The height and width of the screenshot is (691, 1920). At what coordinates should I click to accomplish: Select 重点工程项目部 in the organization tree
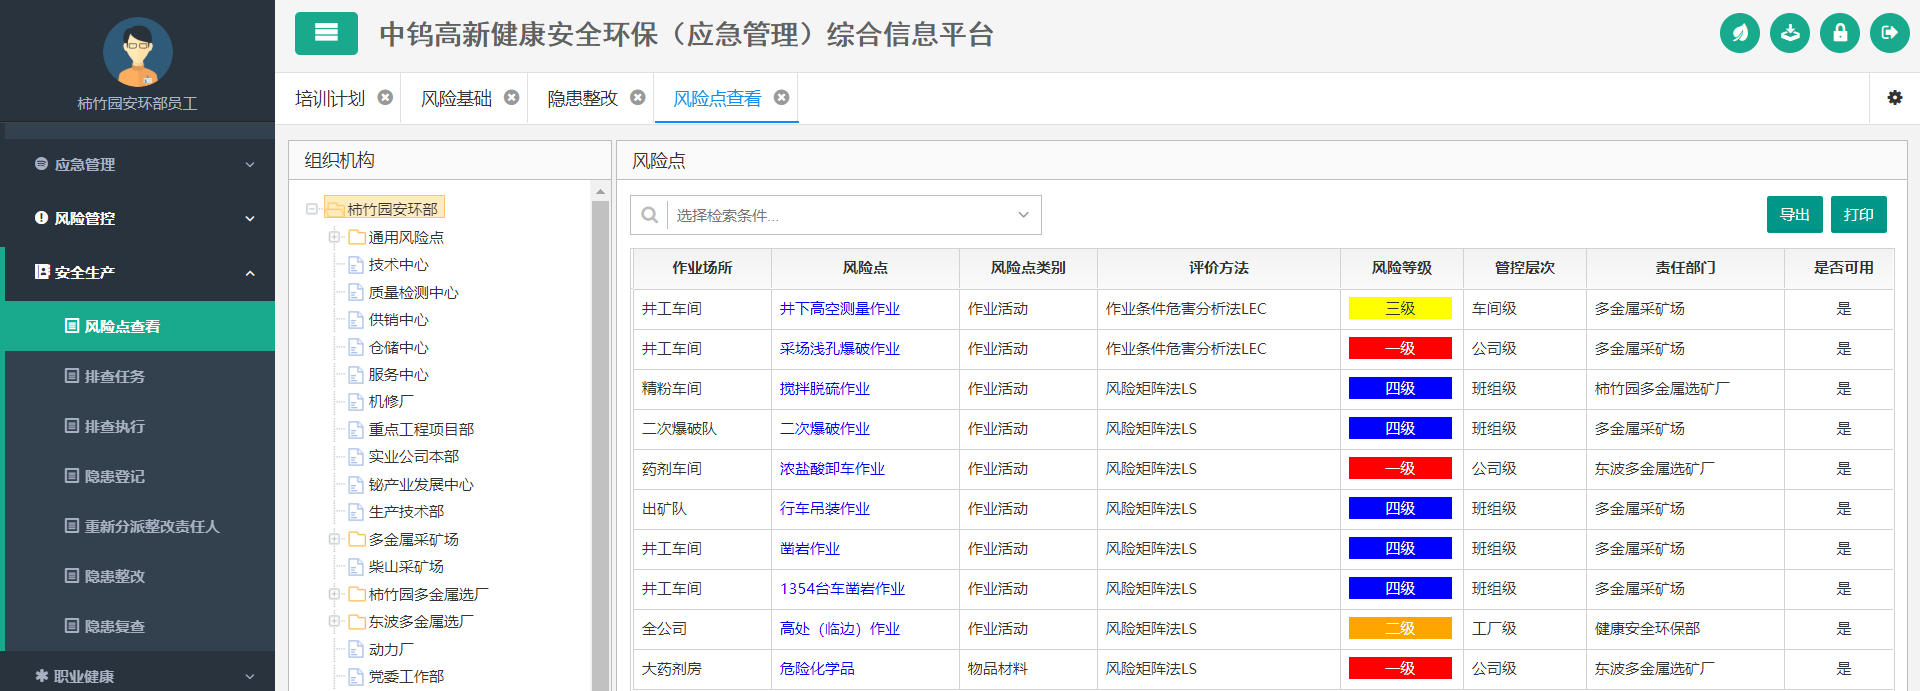pos(421,430)
